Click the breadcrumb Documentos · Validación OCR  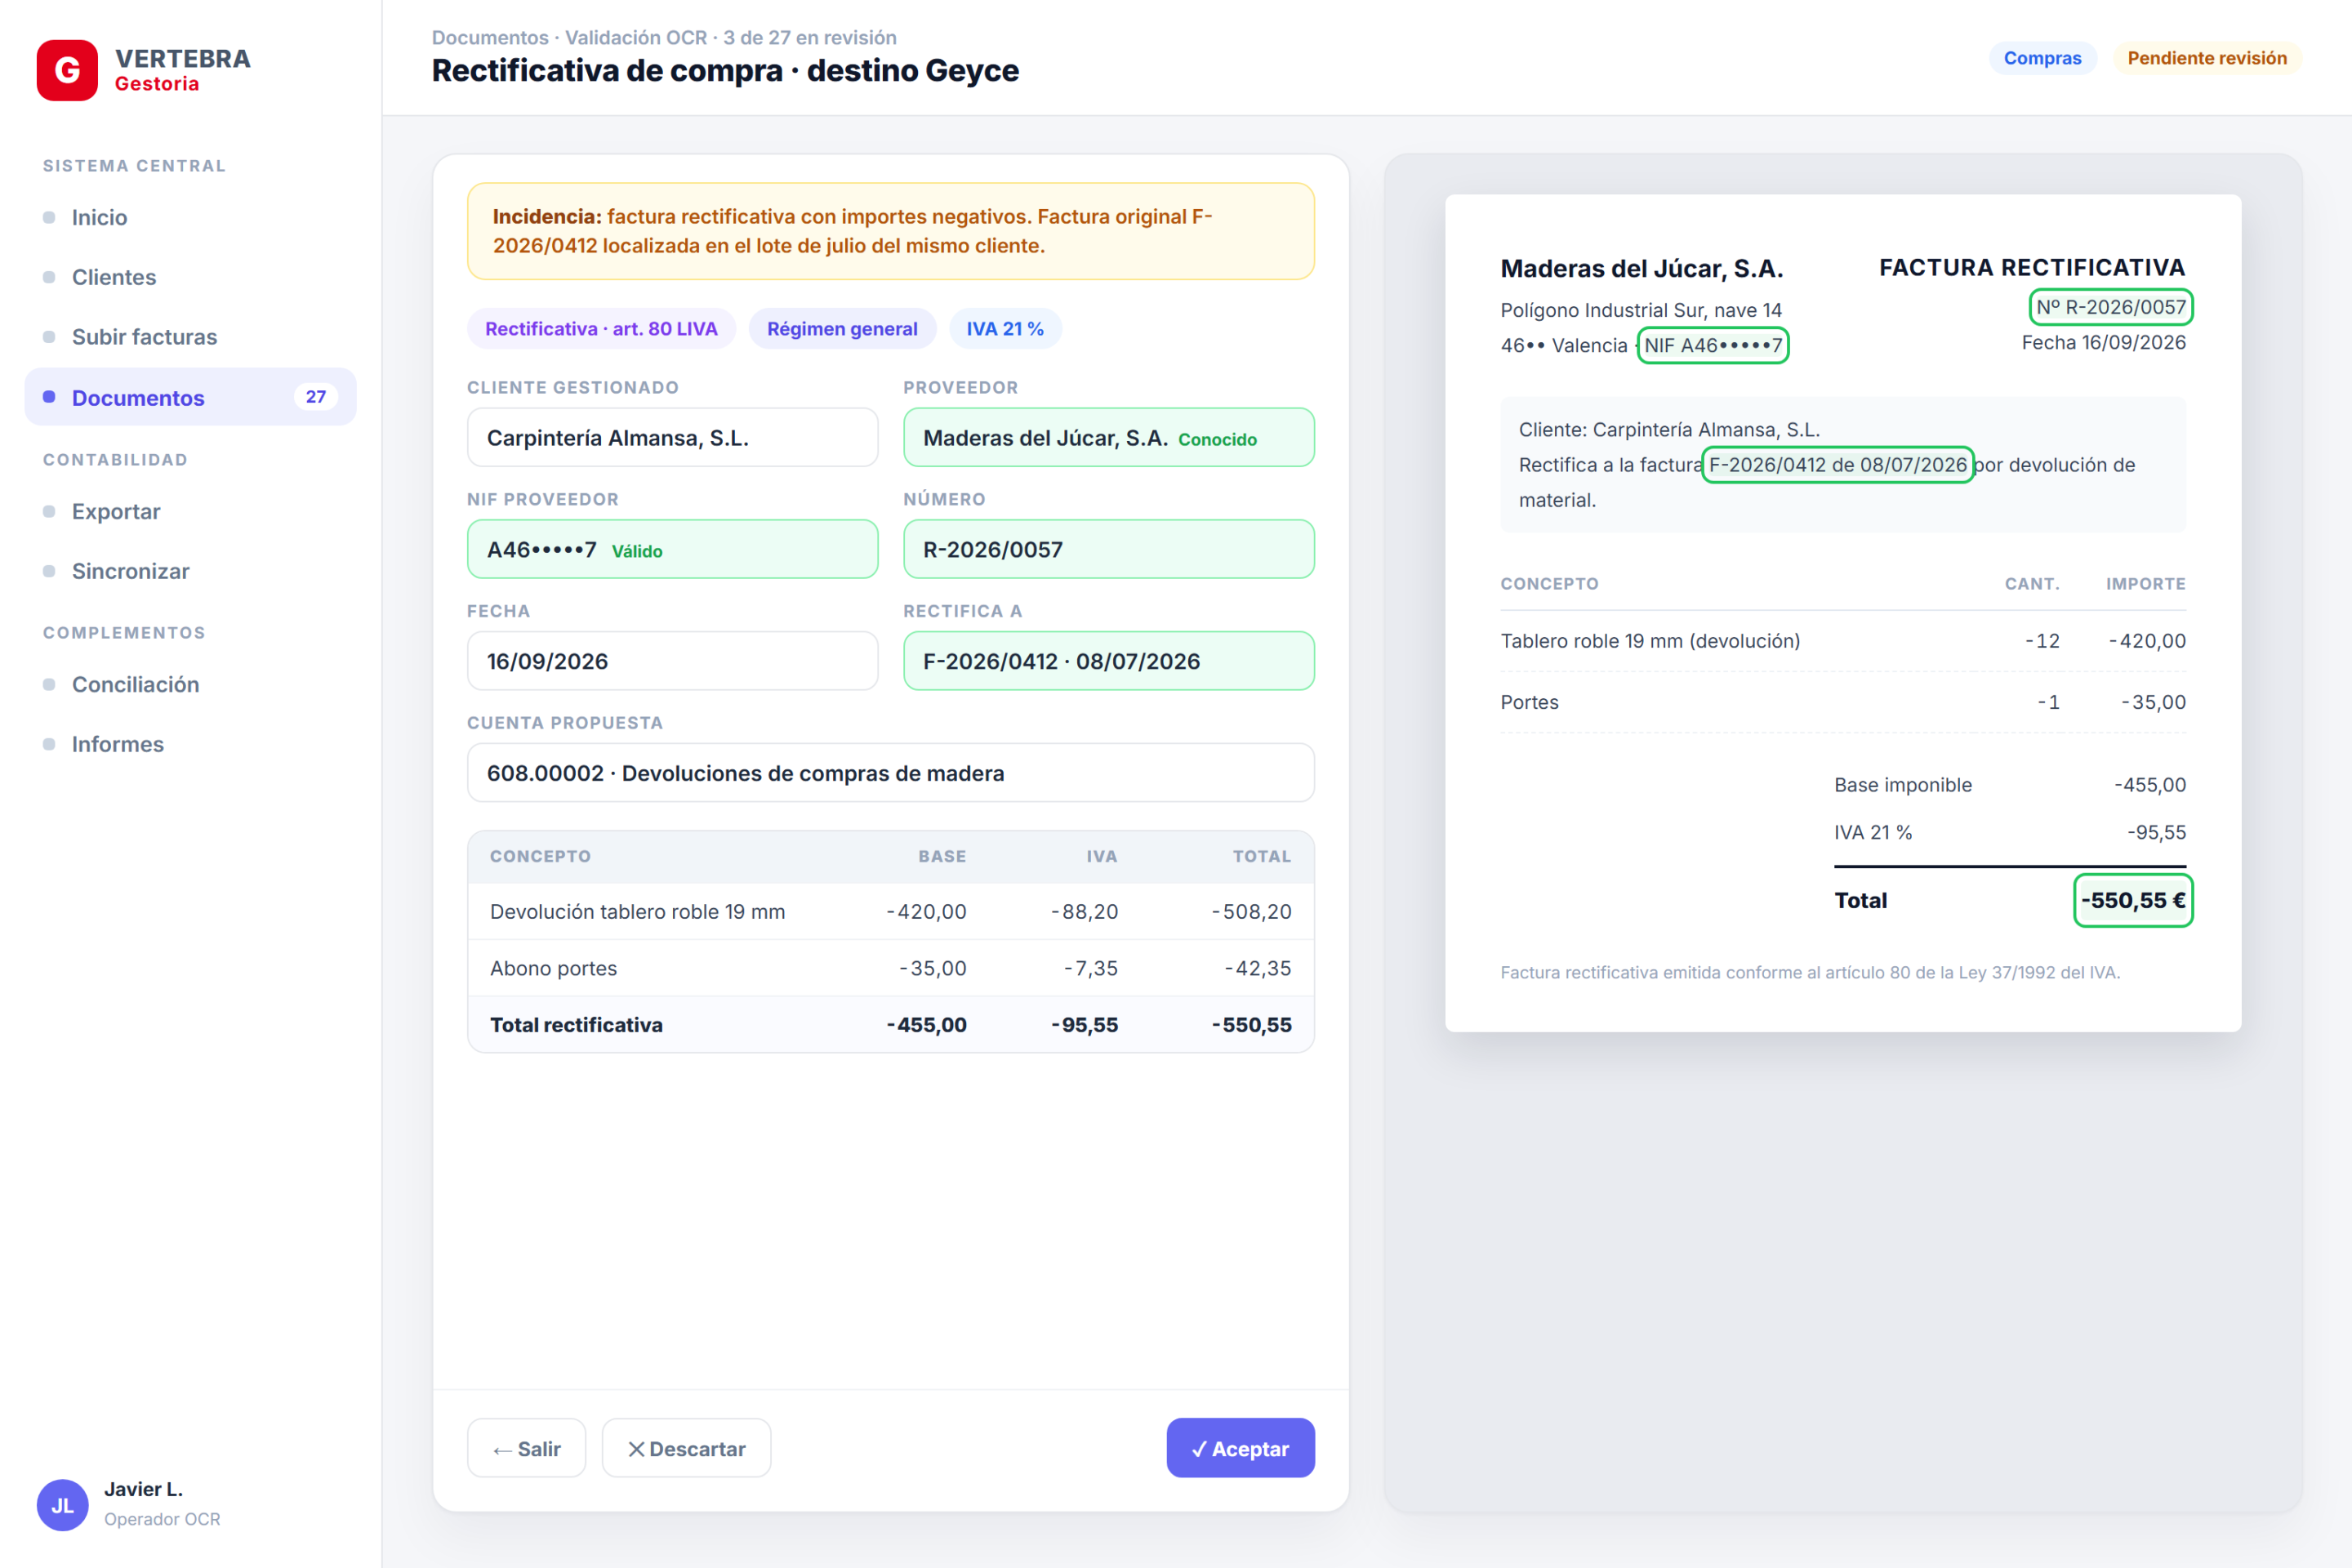569,37
